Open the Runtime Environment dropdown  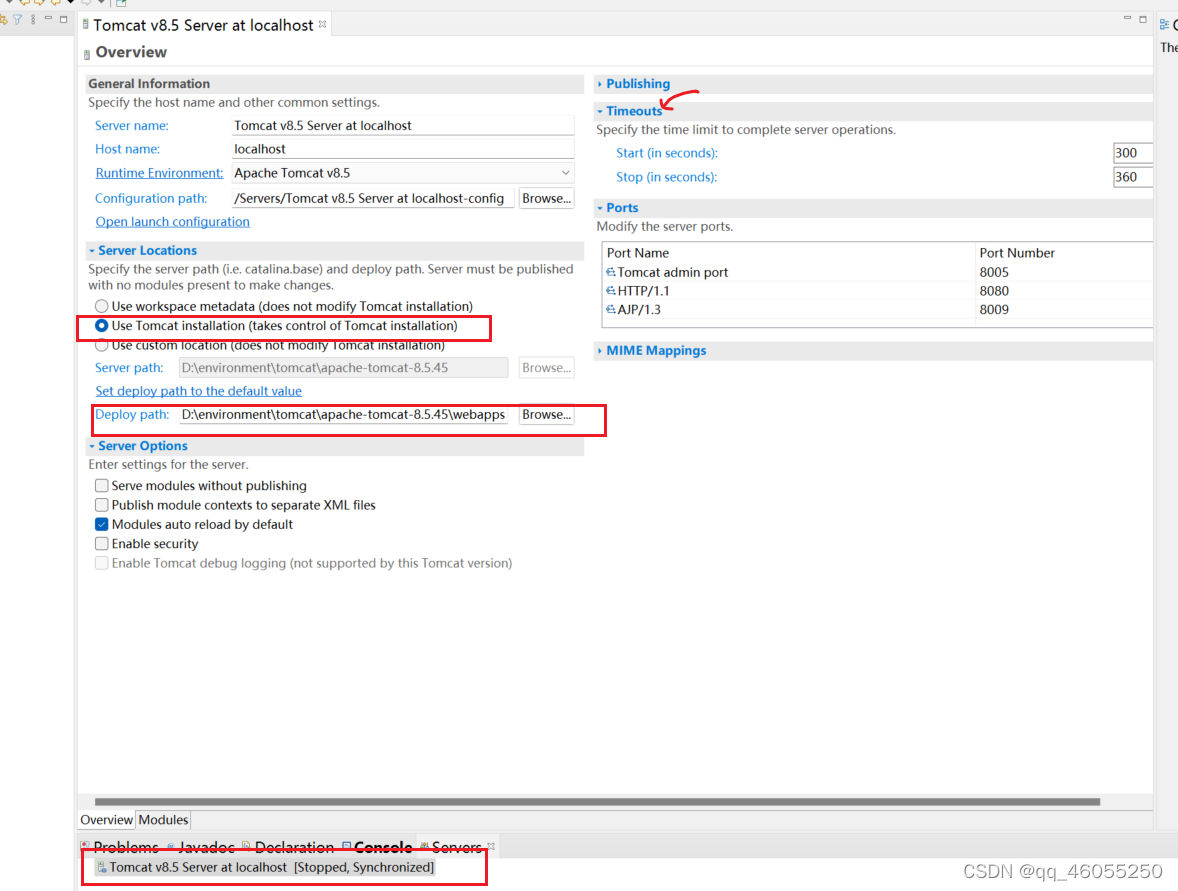click(x=566, y=173)
